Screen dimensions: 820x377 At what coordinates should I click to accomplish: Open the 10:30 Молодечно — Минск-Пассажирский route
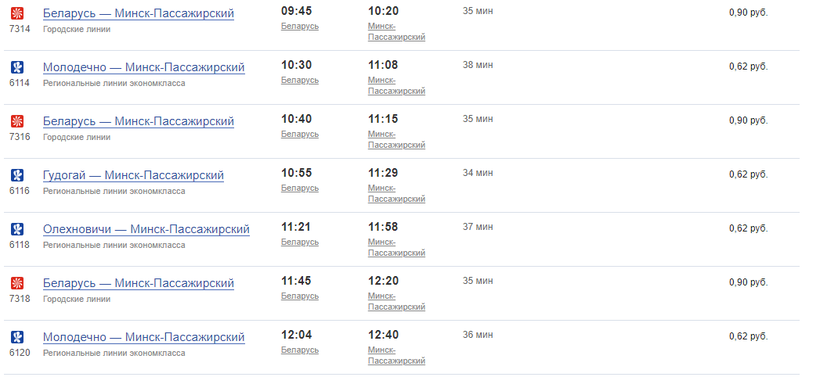click(144, 67)
